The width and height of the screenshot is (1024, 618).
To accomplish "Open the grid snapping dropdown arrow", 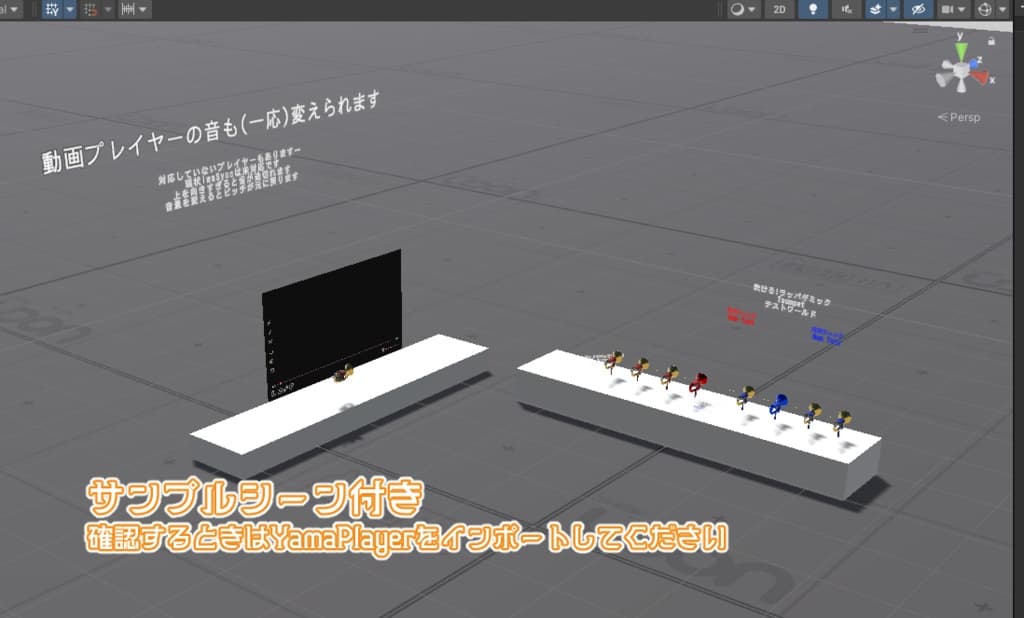I will [x=67, y=10].
